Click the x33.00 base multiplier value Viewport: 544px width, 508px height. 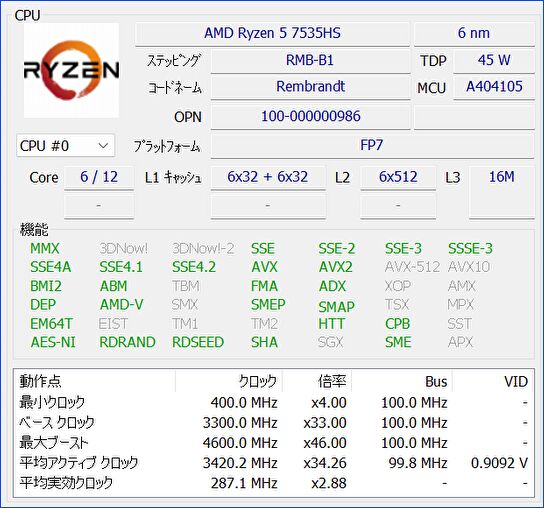325,423
